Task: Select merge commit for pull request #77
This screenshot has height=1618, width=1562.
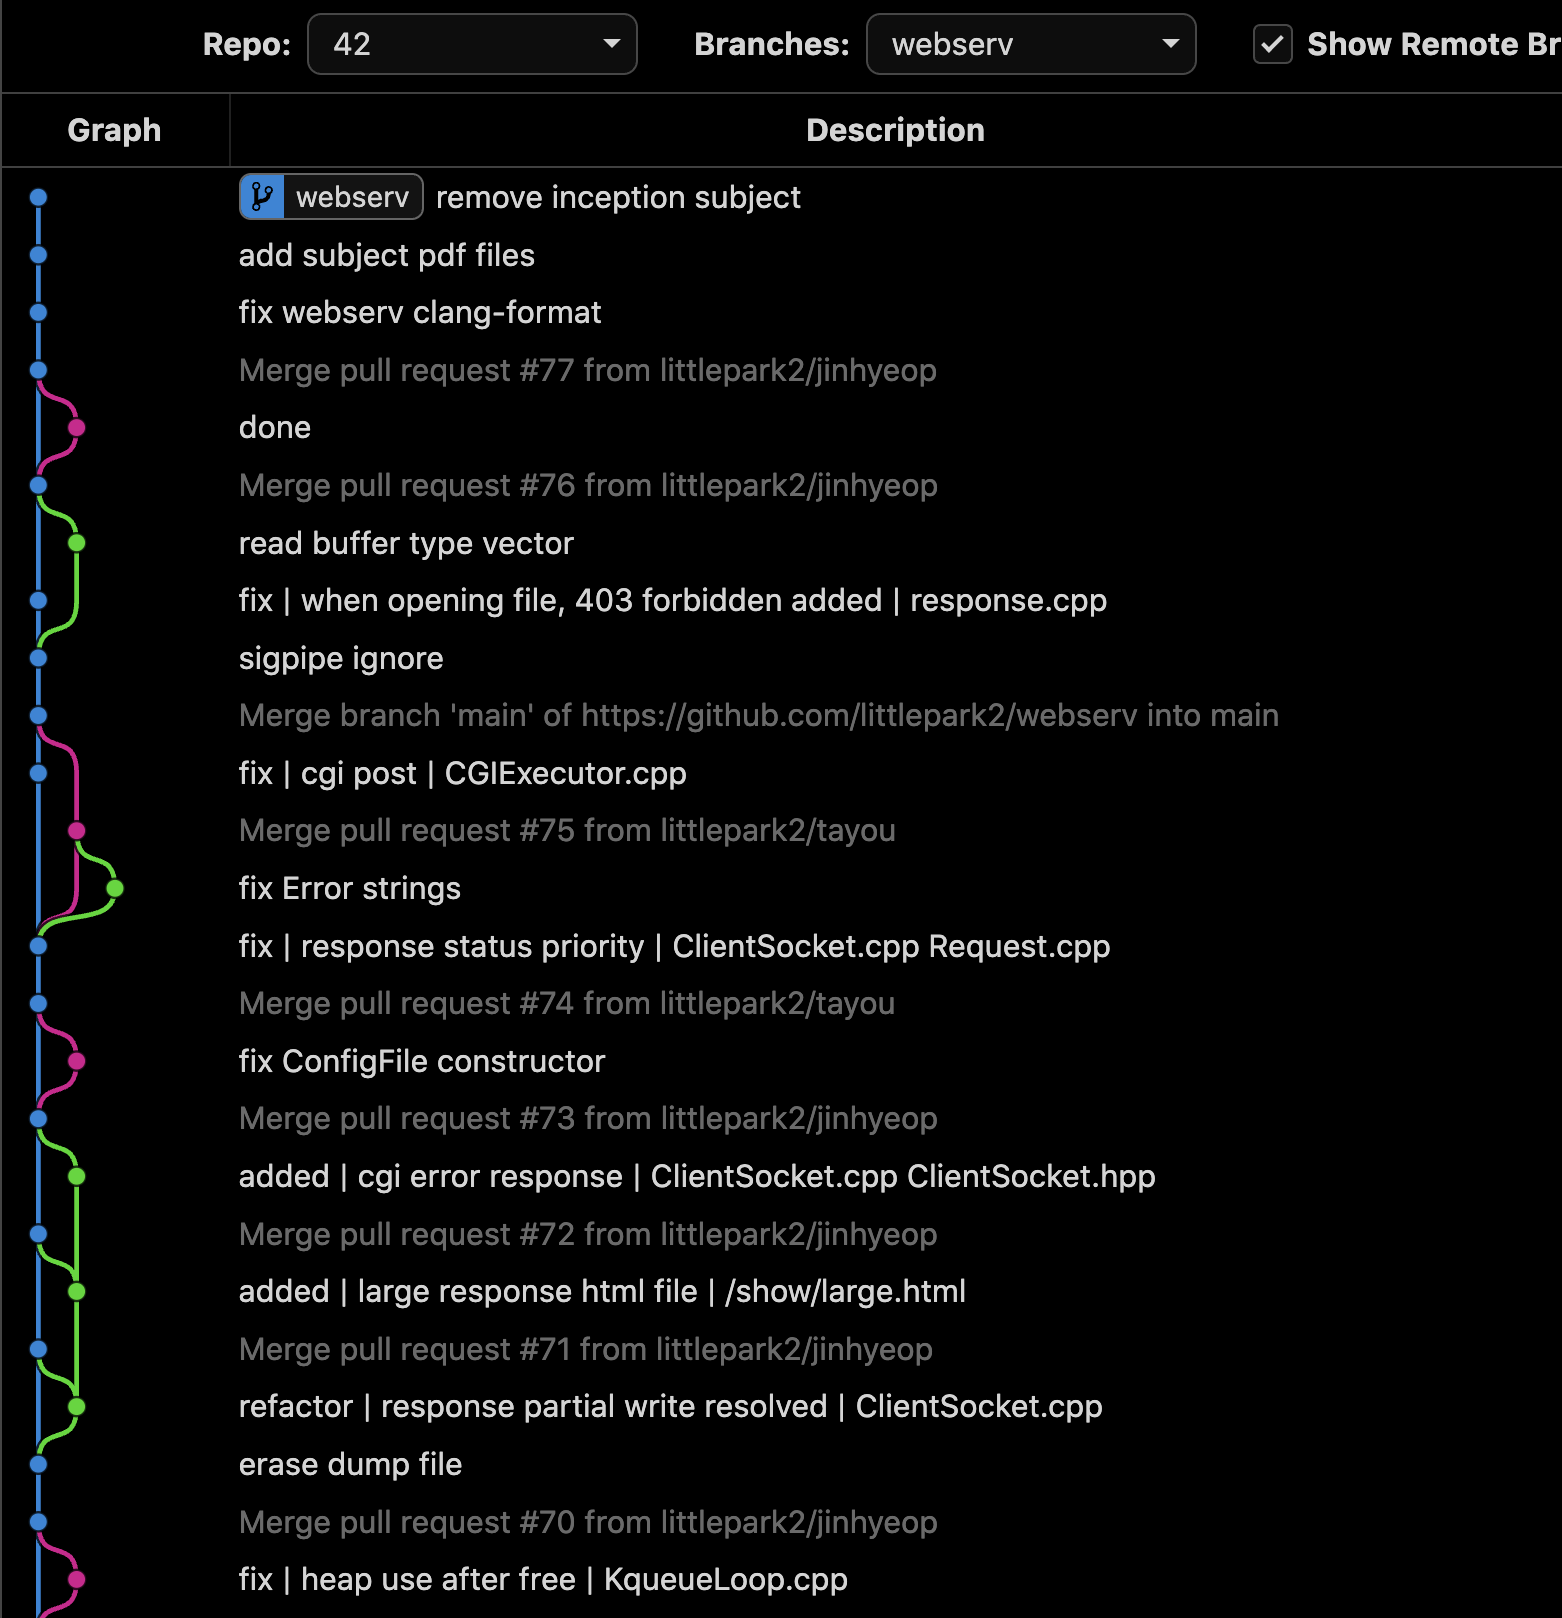Action: [588, 370]
